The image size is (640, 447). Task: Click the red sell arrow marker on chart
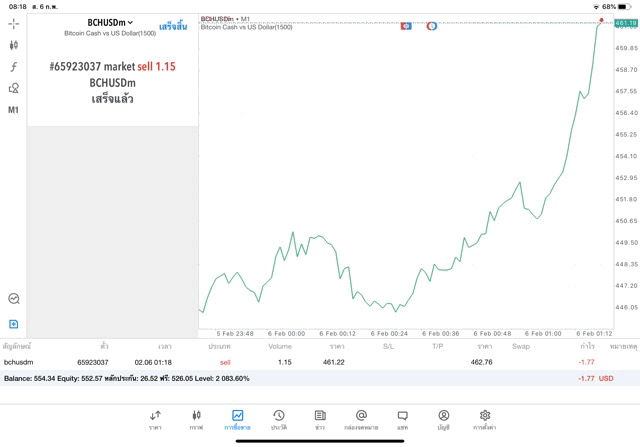(x=601, y=20)
